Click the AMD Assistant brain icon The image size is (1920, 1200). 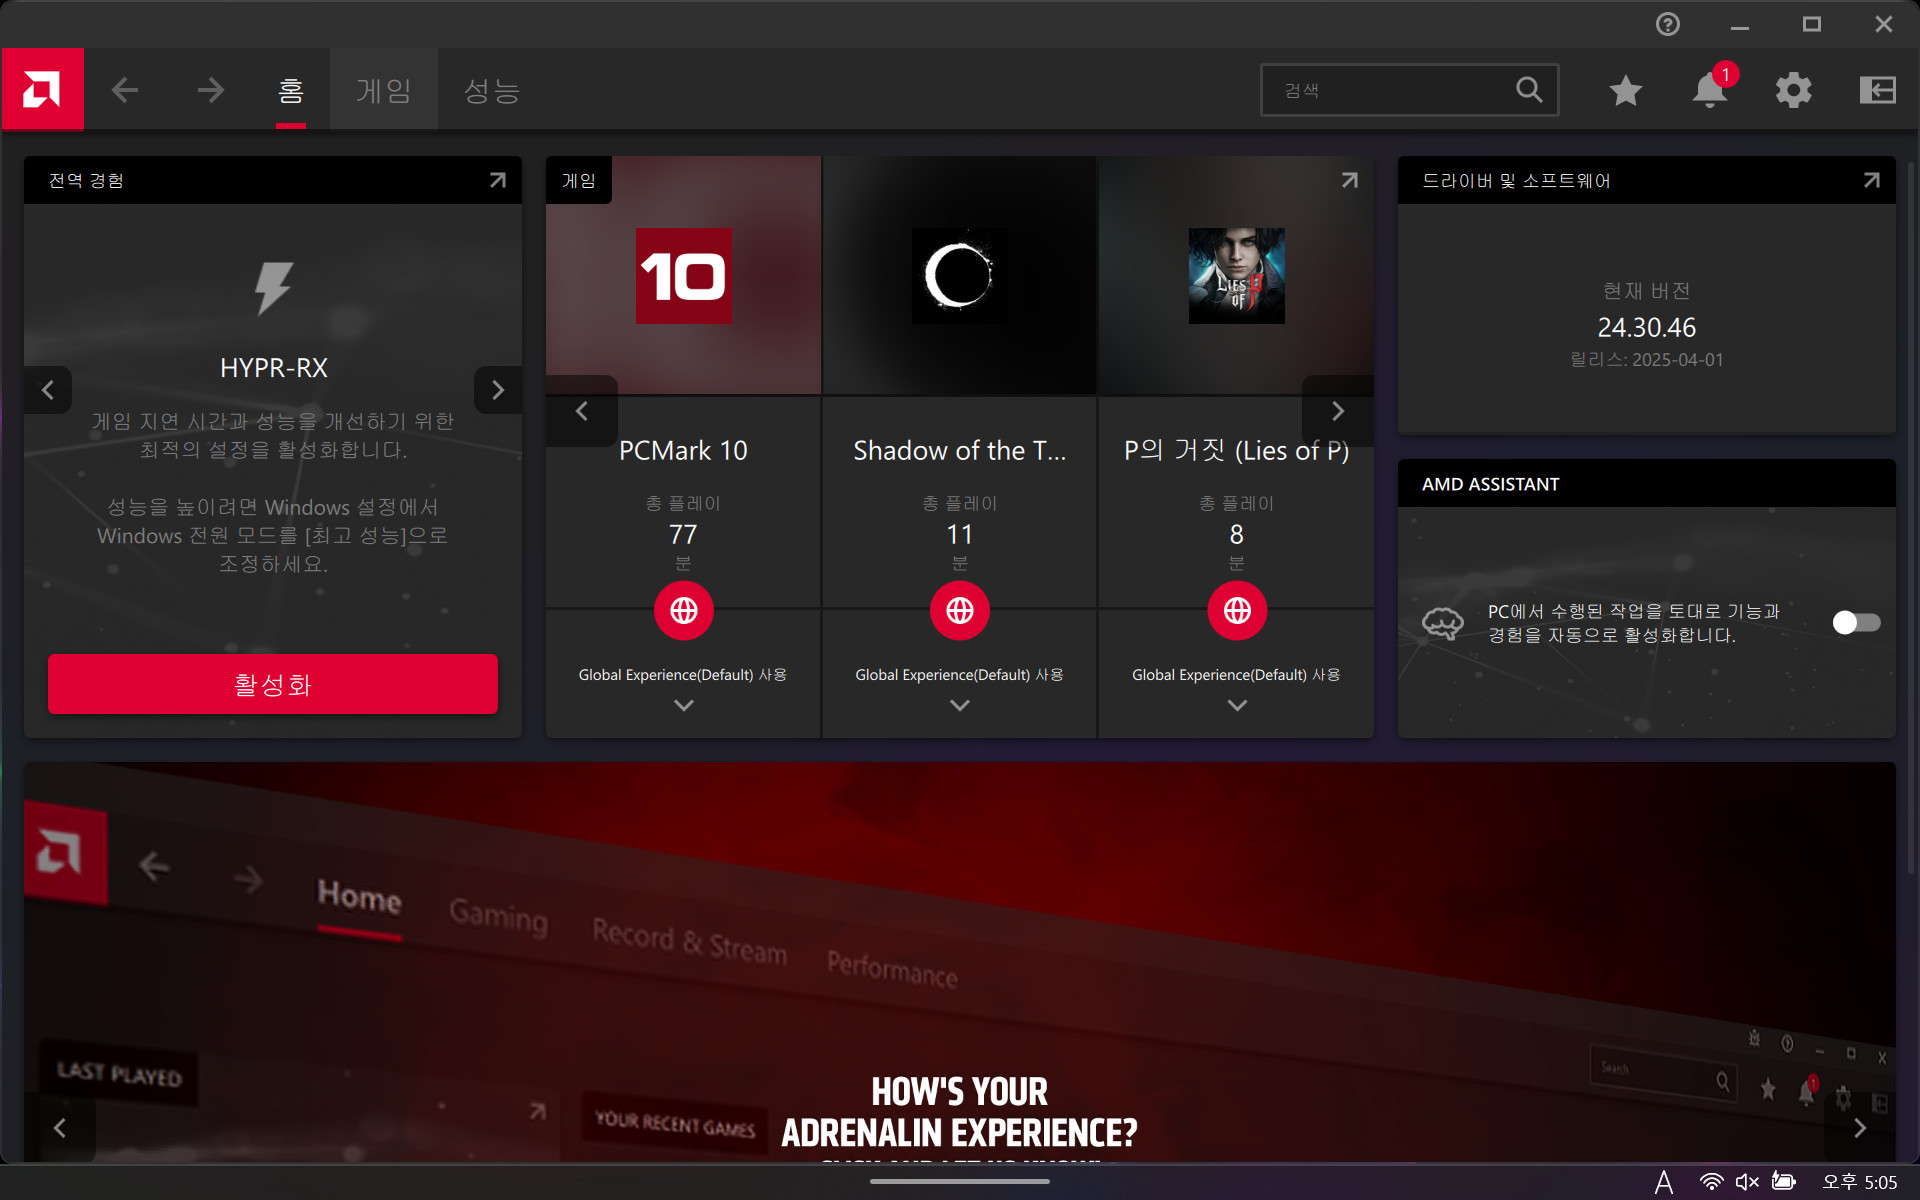click(1443, 623)
